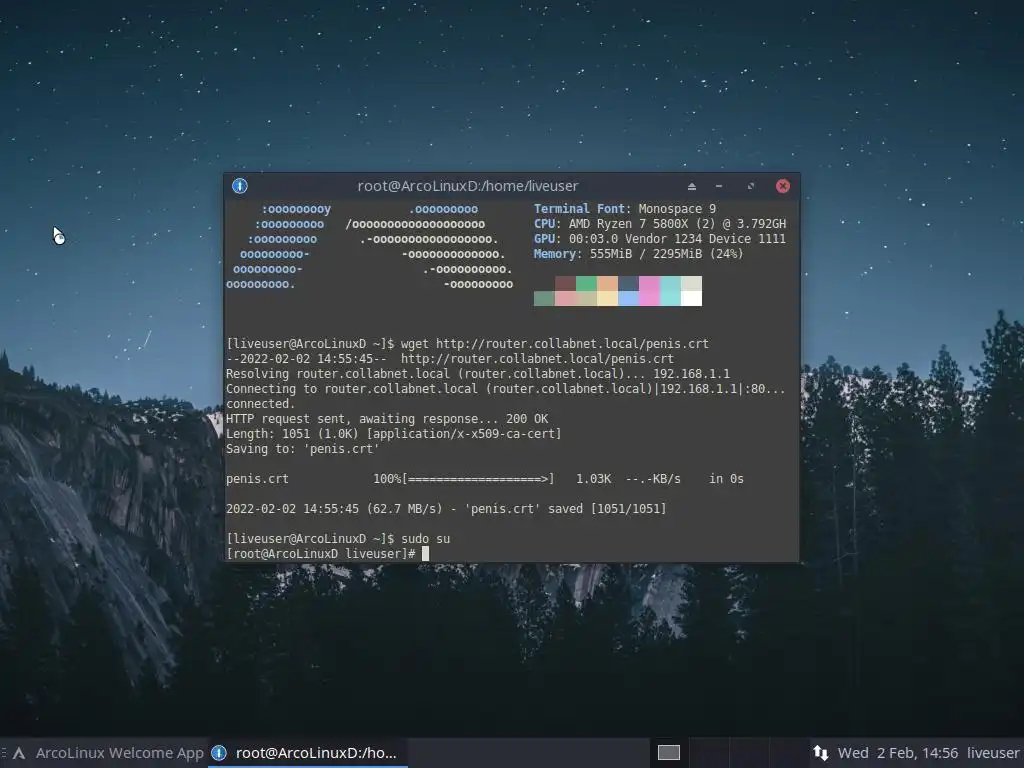Screen dimensions: 1024x768
Task: Click the 'CPU: AMD Ryzen 7 5800X' line
Action: point(660,224)
